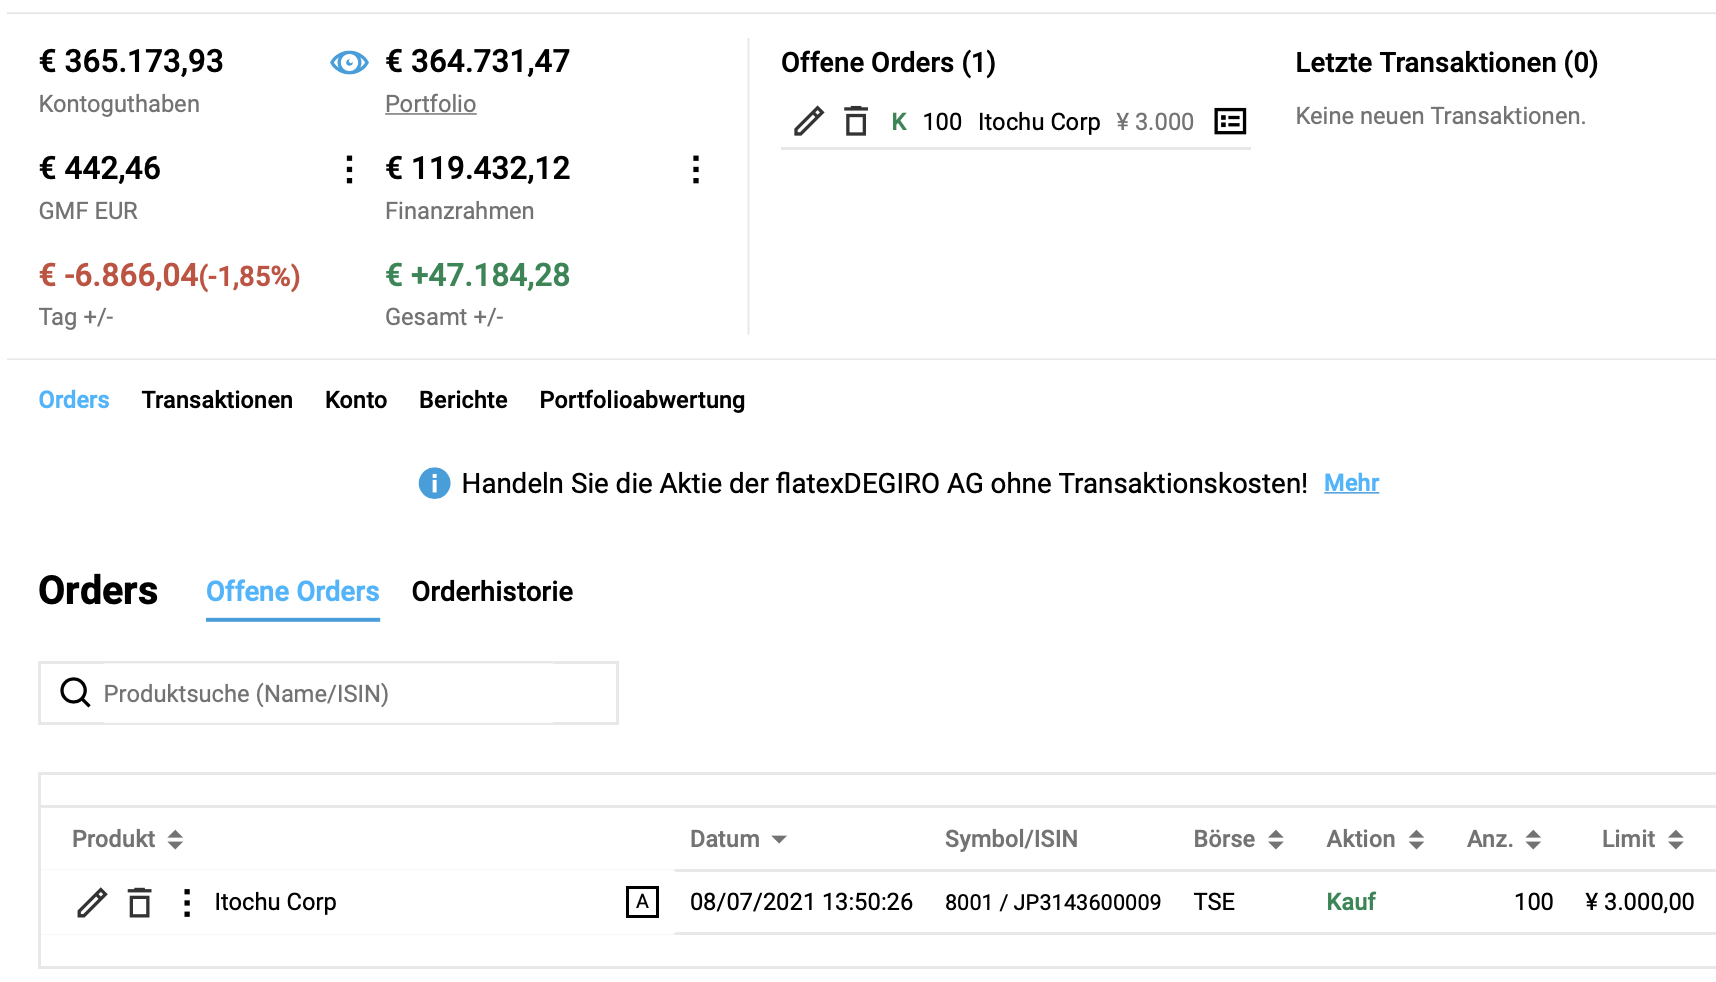This screenshot has height=982, width=1716.
Task: Sort table by Börse column
Action: [1238, 839]
